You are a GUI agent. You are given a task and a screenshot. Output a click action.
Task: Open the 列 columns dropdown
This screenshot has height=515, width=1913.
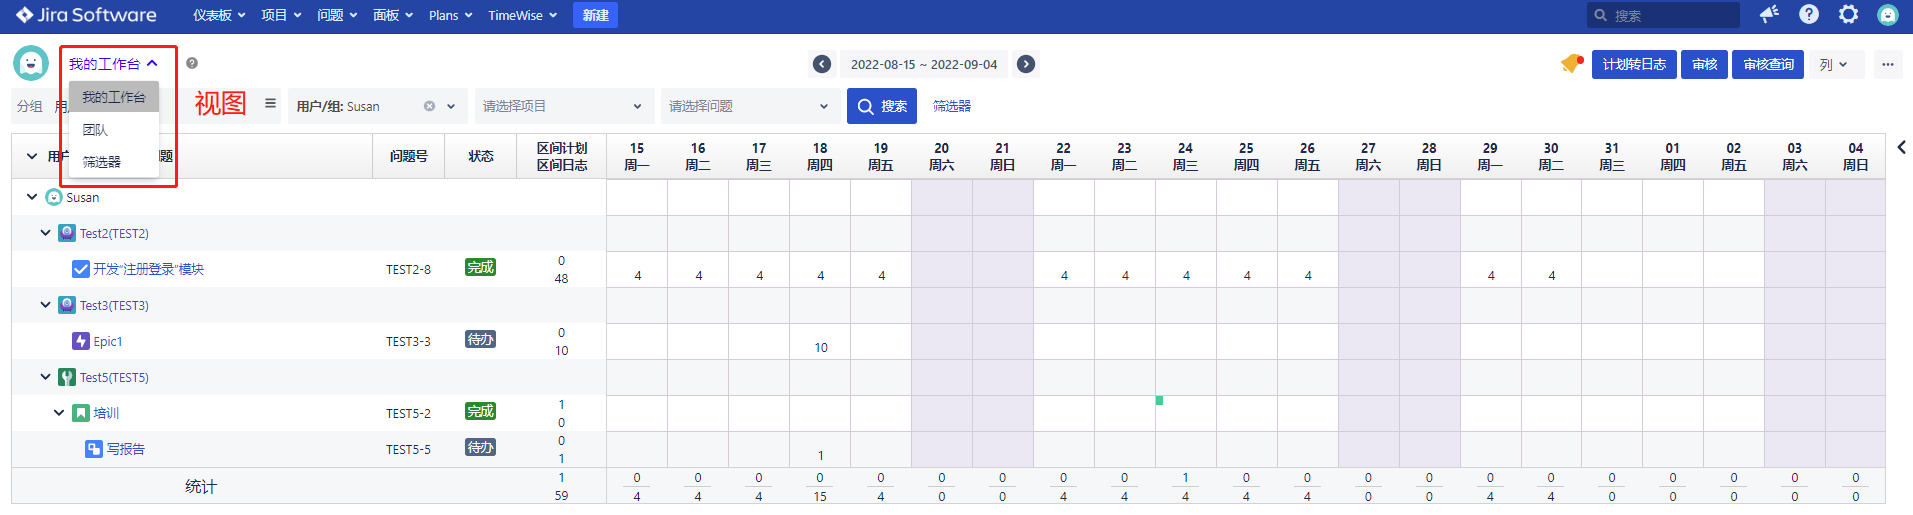coord(1833,64)
